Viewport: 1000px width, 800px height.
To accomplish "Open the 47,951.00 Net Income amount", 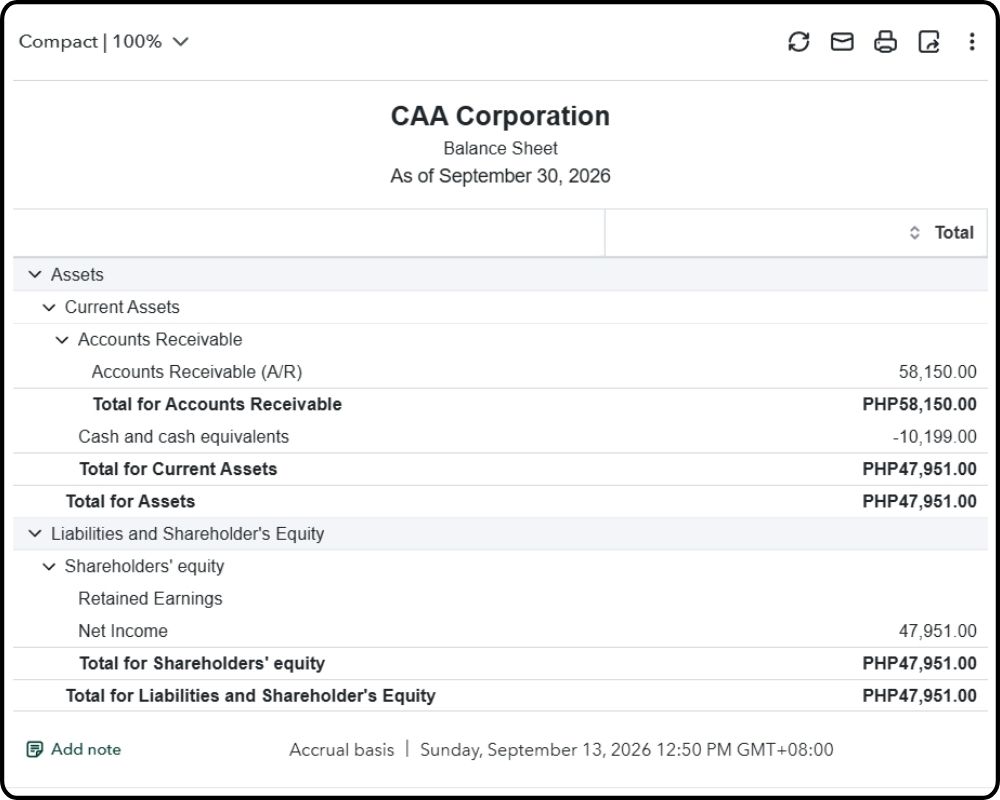I will (938, 631).
